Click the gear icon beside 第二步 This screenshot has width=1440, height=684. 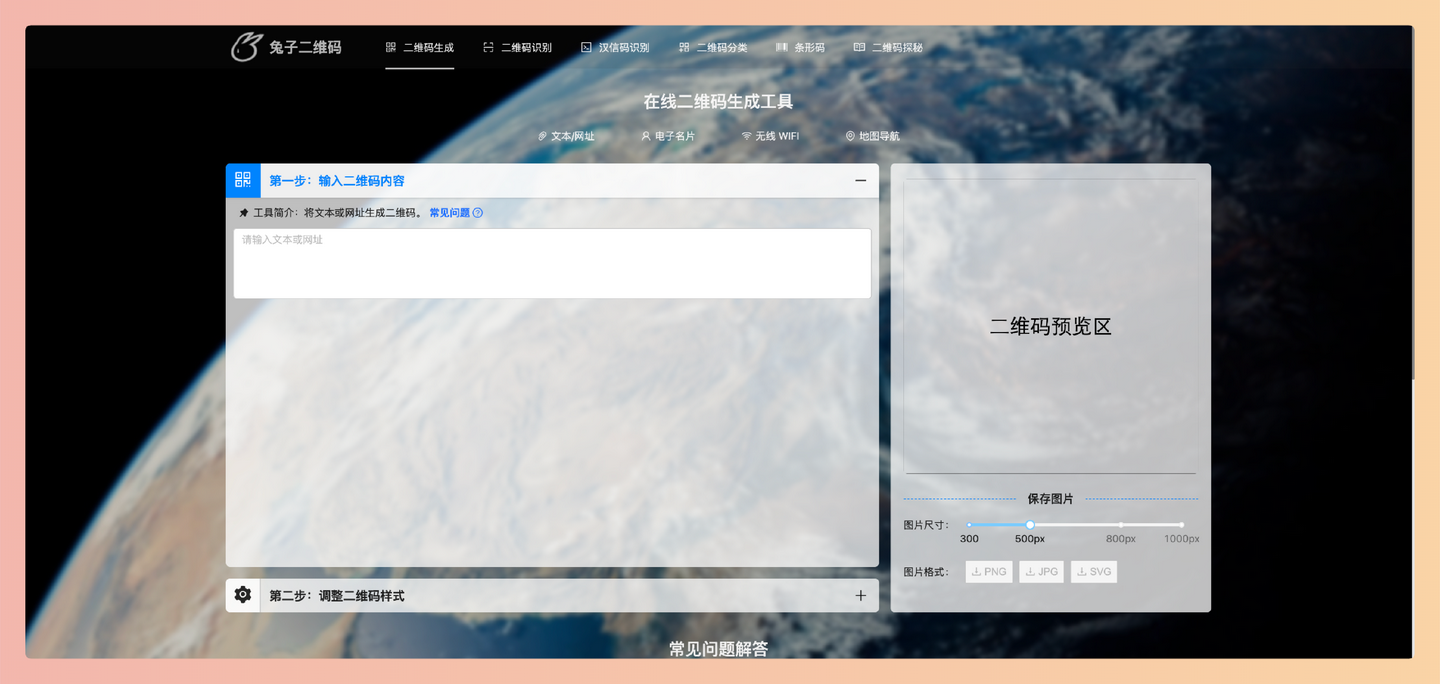pos(242,595)
